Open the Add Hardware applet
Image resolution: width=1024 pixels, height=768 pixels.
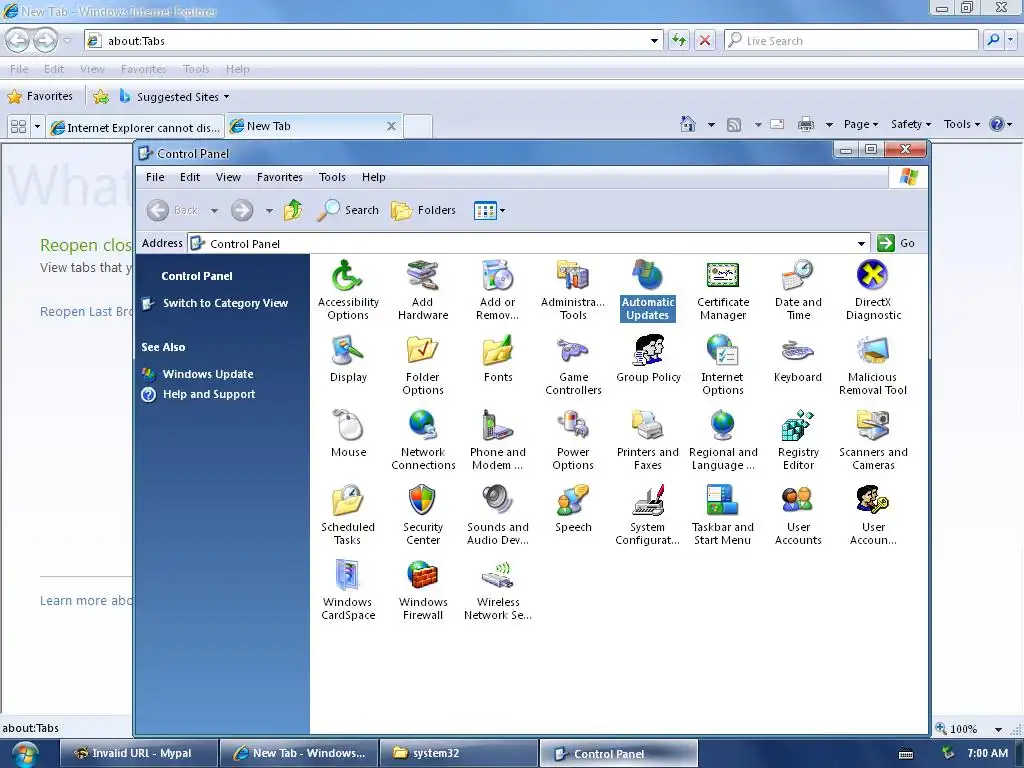(423, 290)
